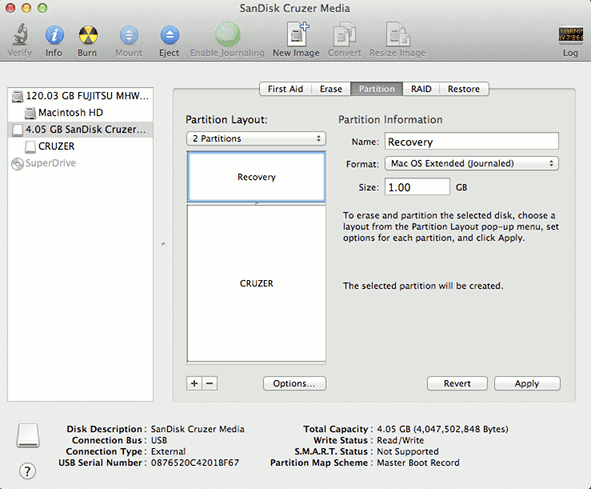Click the Write Status Read/Write value

pos(400,440)
